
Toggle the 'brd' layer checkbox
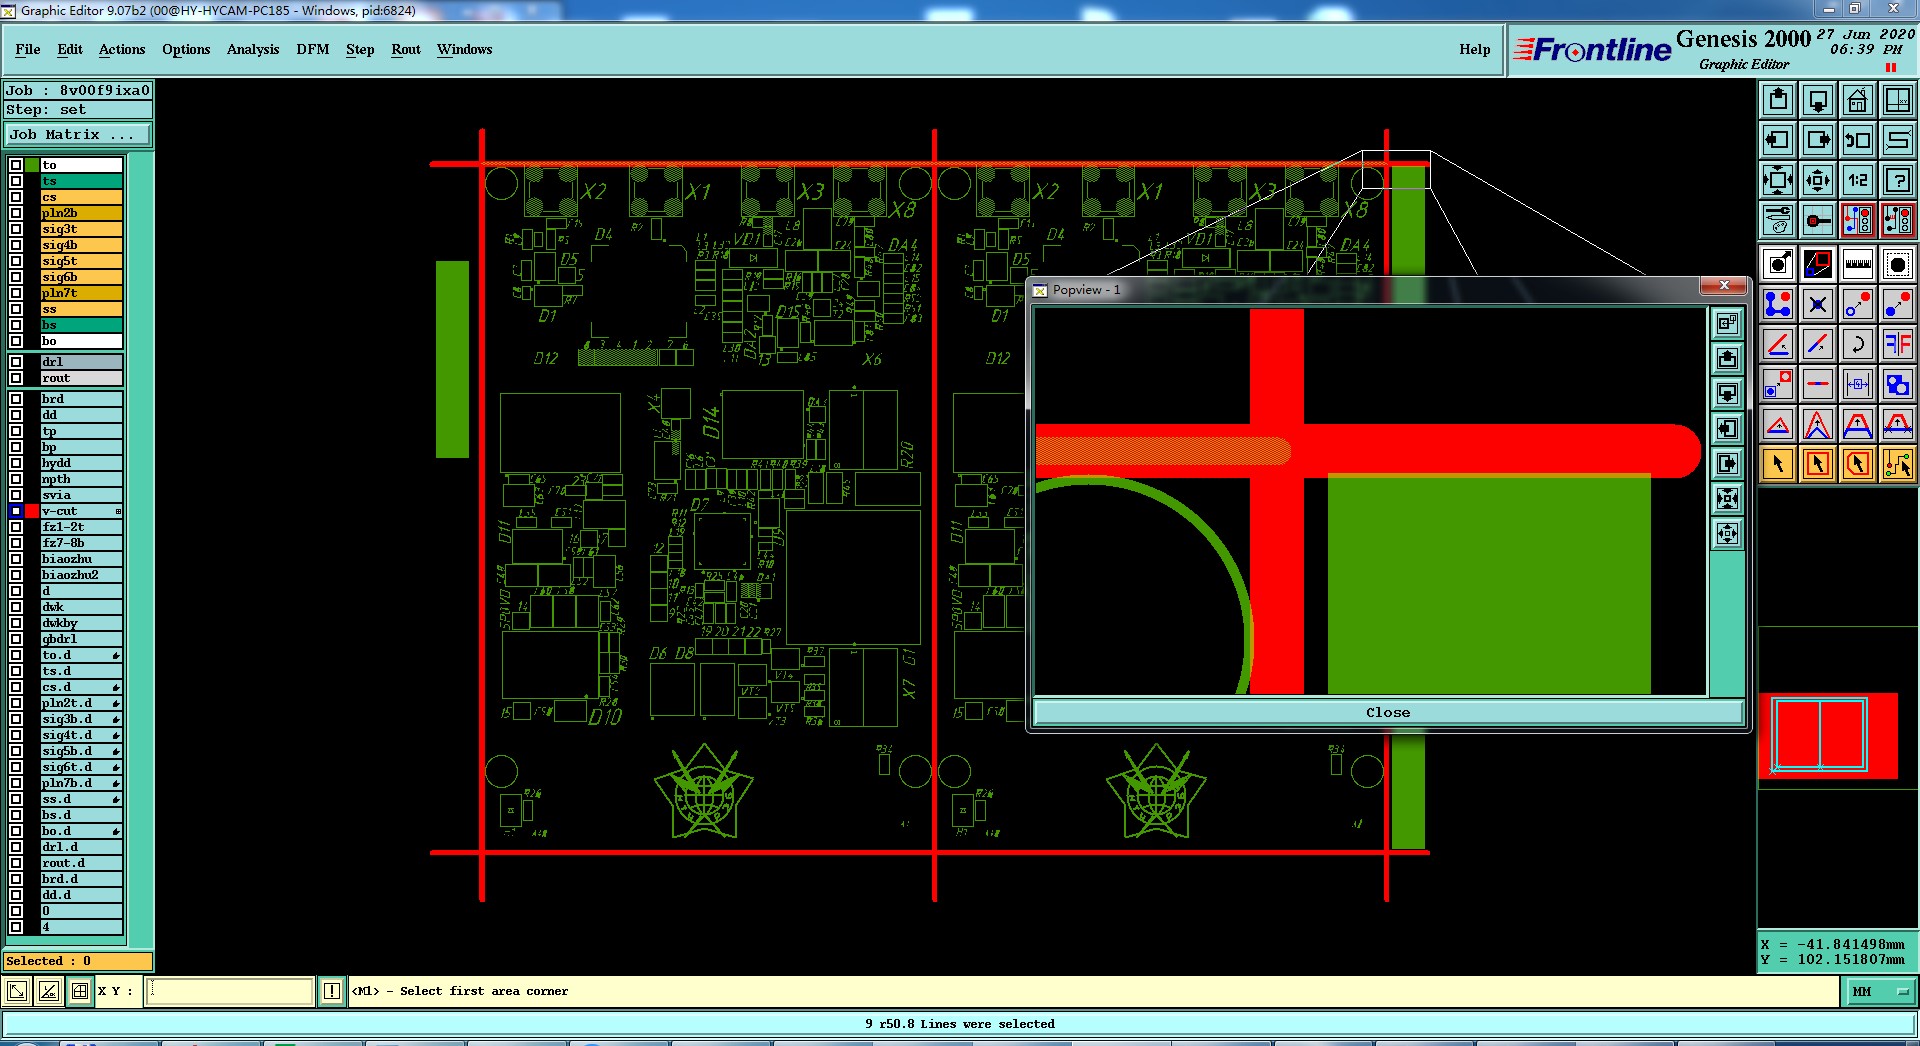pyautogui.click(x=16, y=399)
